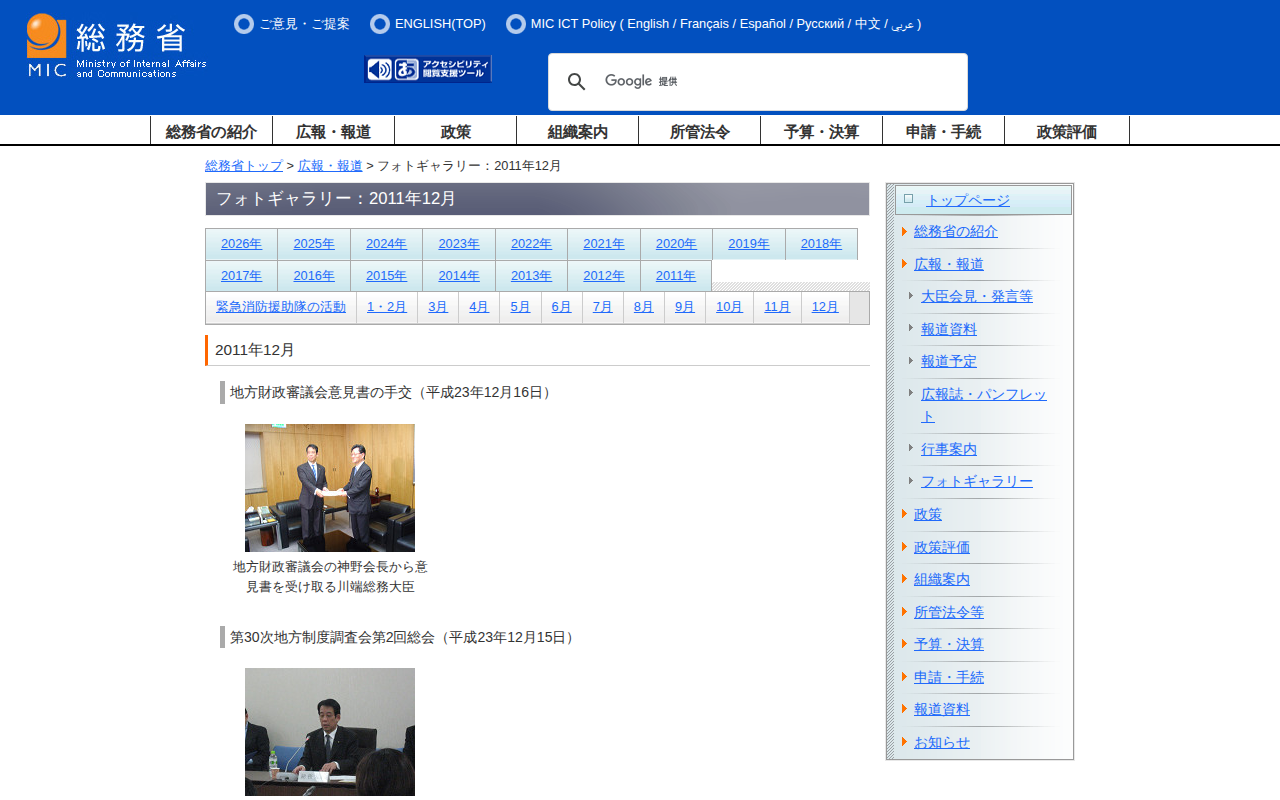Click the circle icon beside ご意見・ご提案

(244, 24)
